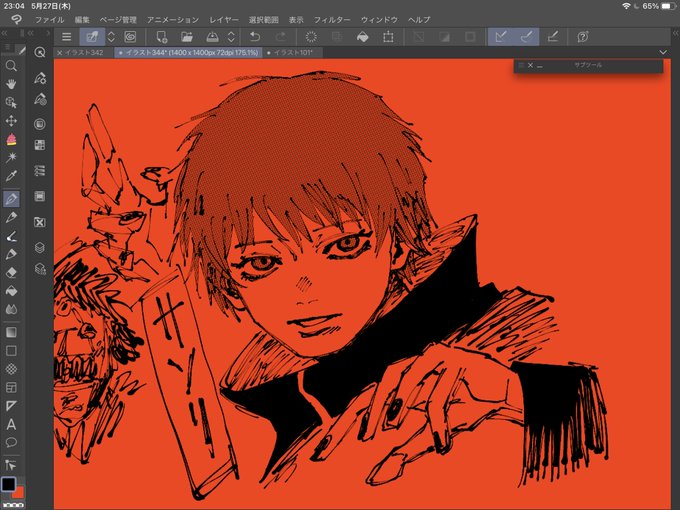The image size is (680, 510).
Task: Select the Hand move-view tool
Action: (11, 84)
